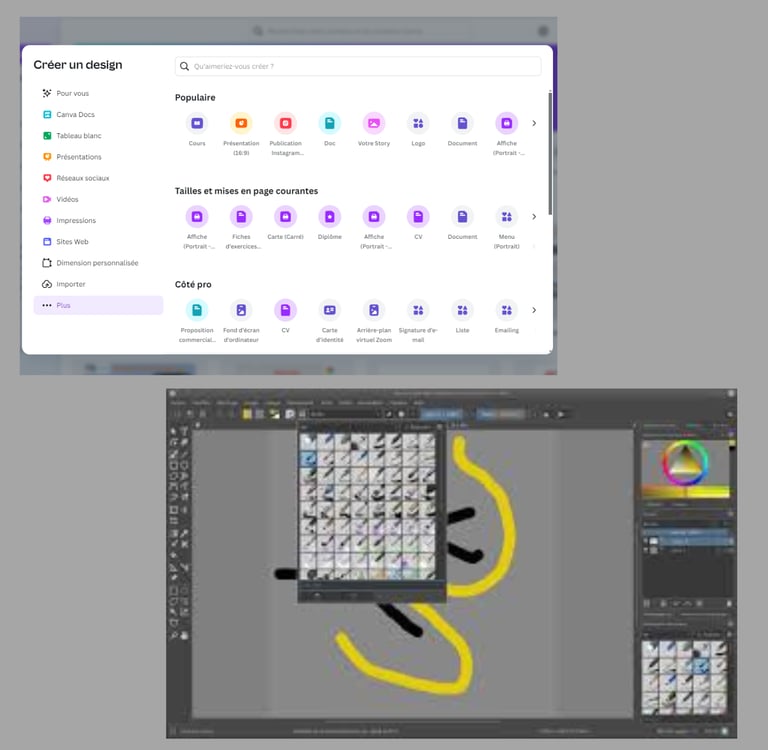Open the Impressions category

click(x=98, y=220)
